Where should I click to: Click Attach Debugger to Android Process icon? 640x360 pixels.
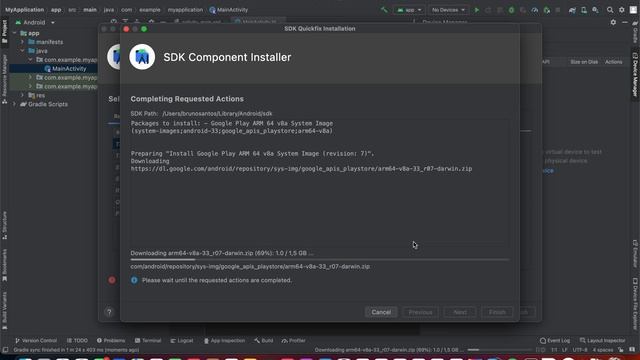click(x=547, y=10)
